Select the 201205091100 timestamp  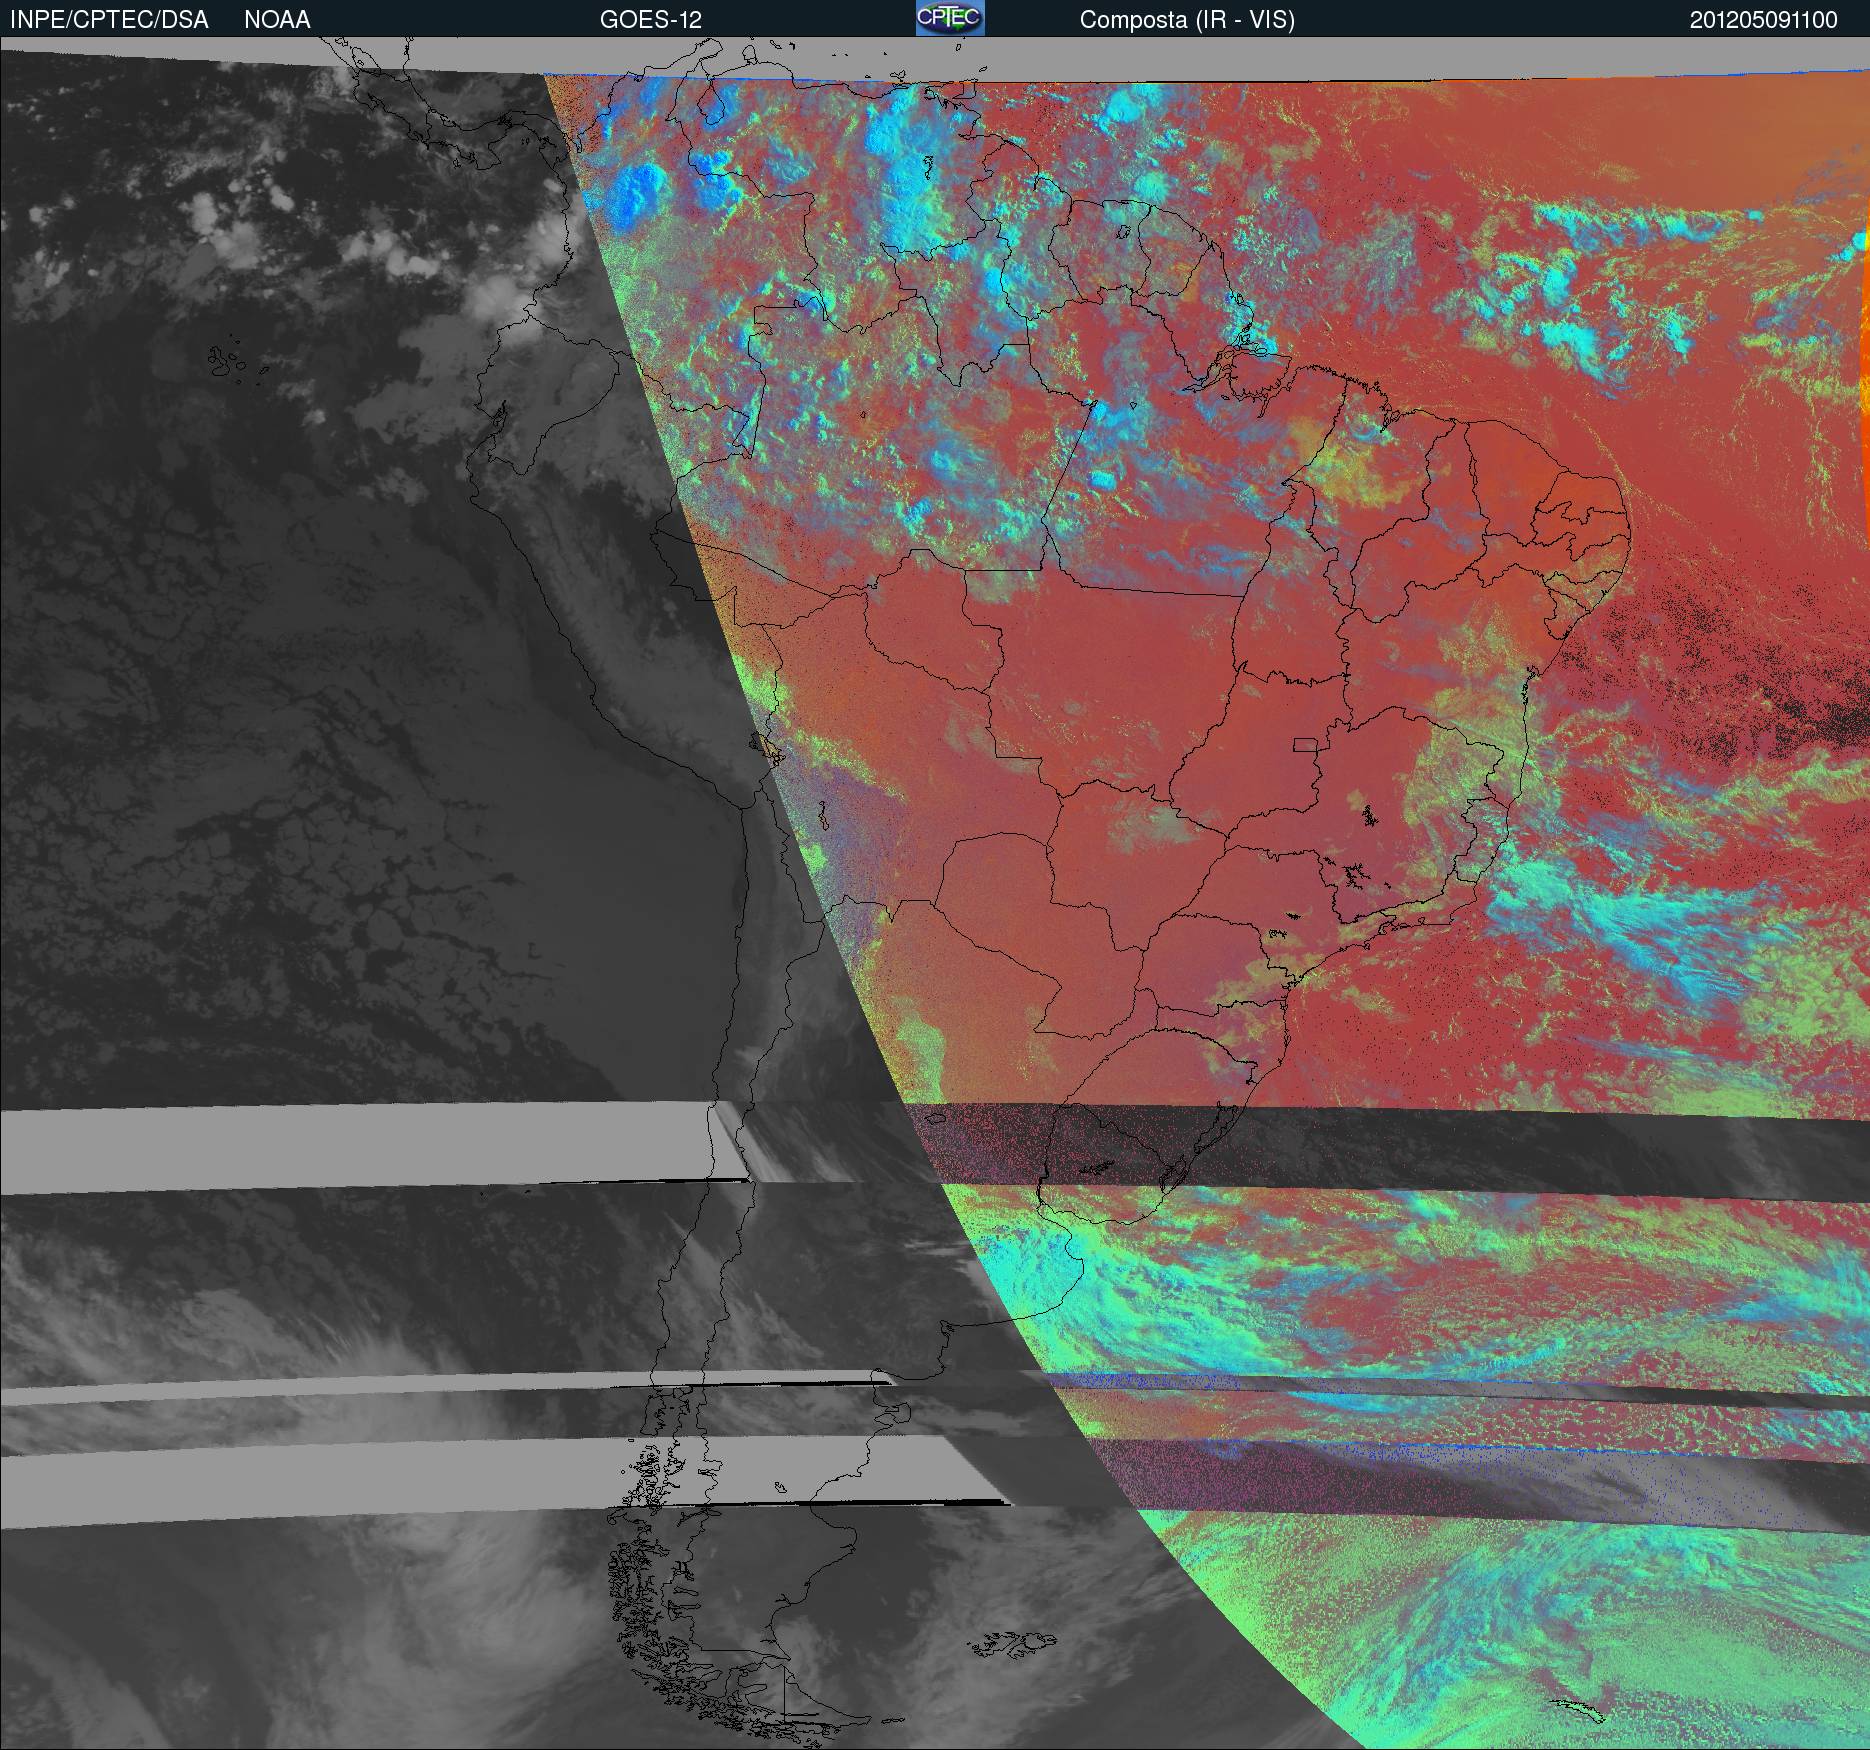pyautogui.click(x=1764, y=20)
